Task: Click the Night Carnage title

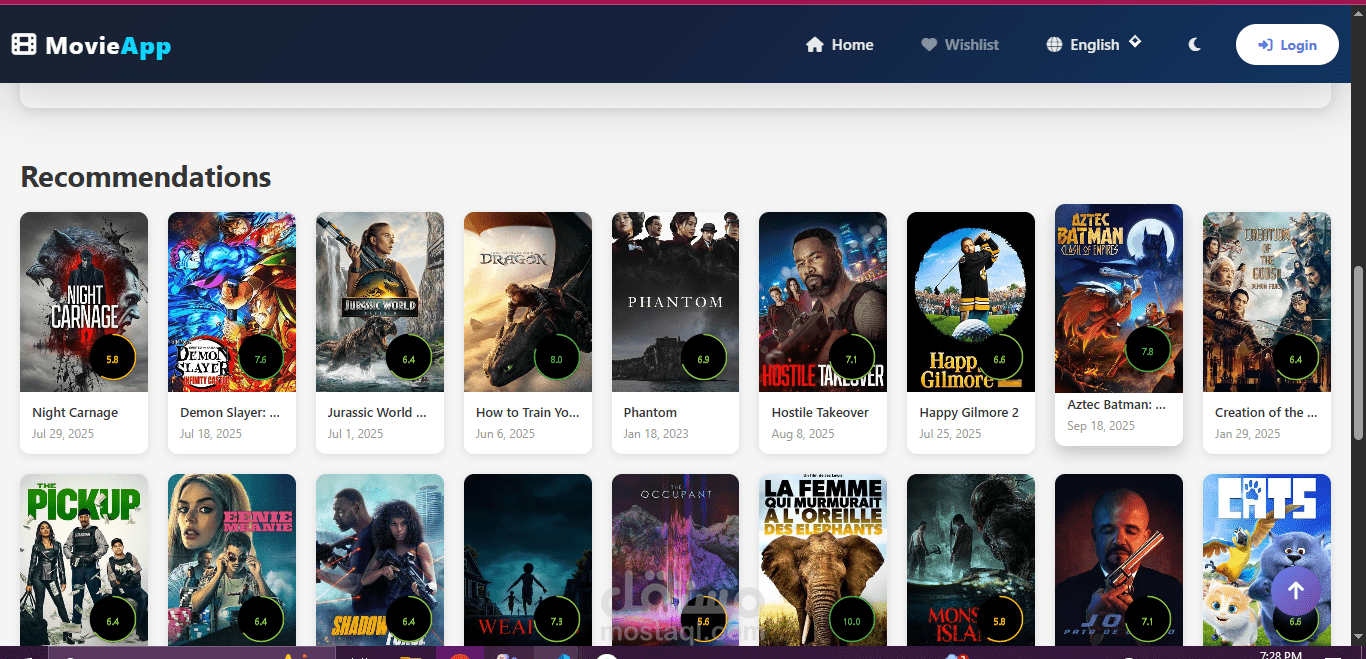Action: [x=75, y=412]
